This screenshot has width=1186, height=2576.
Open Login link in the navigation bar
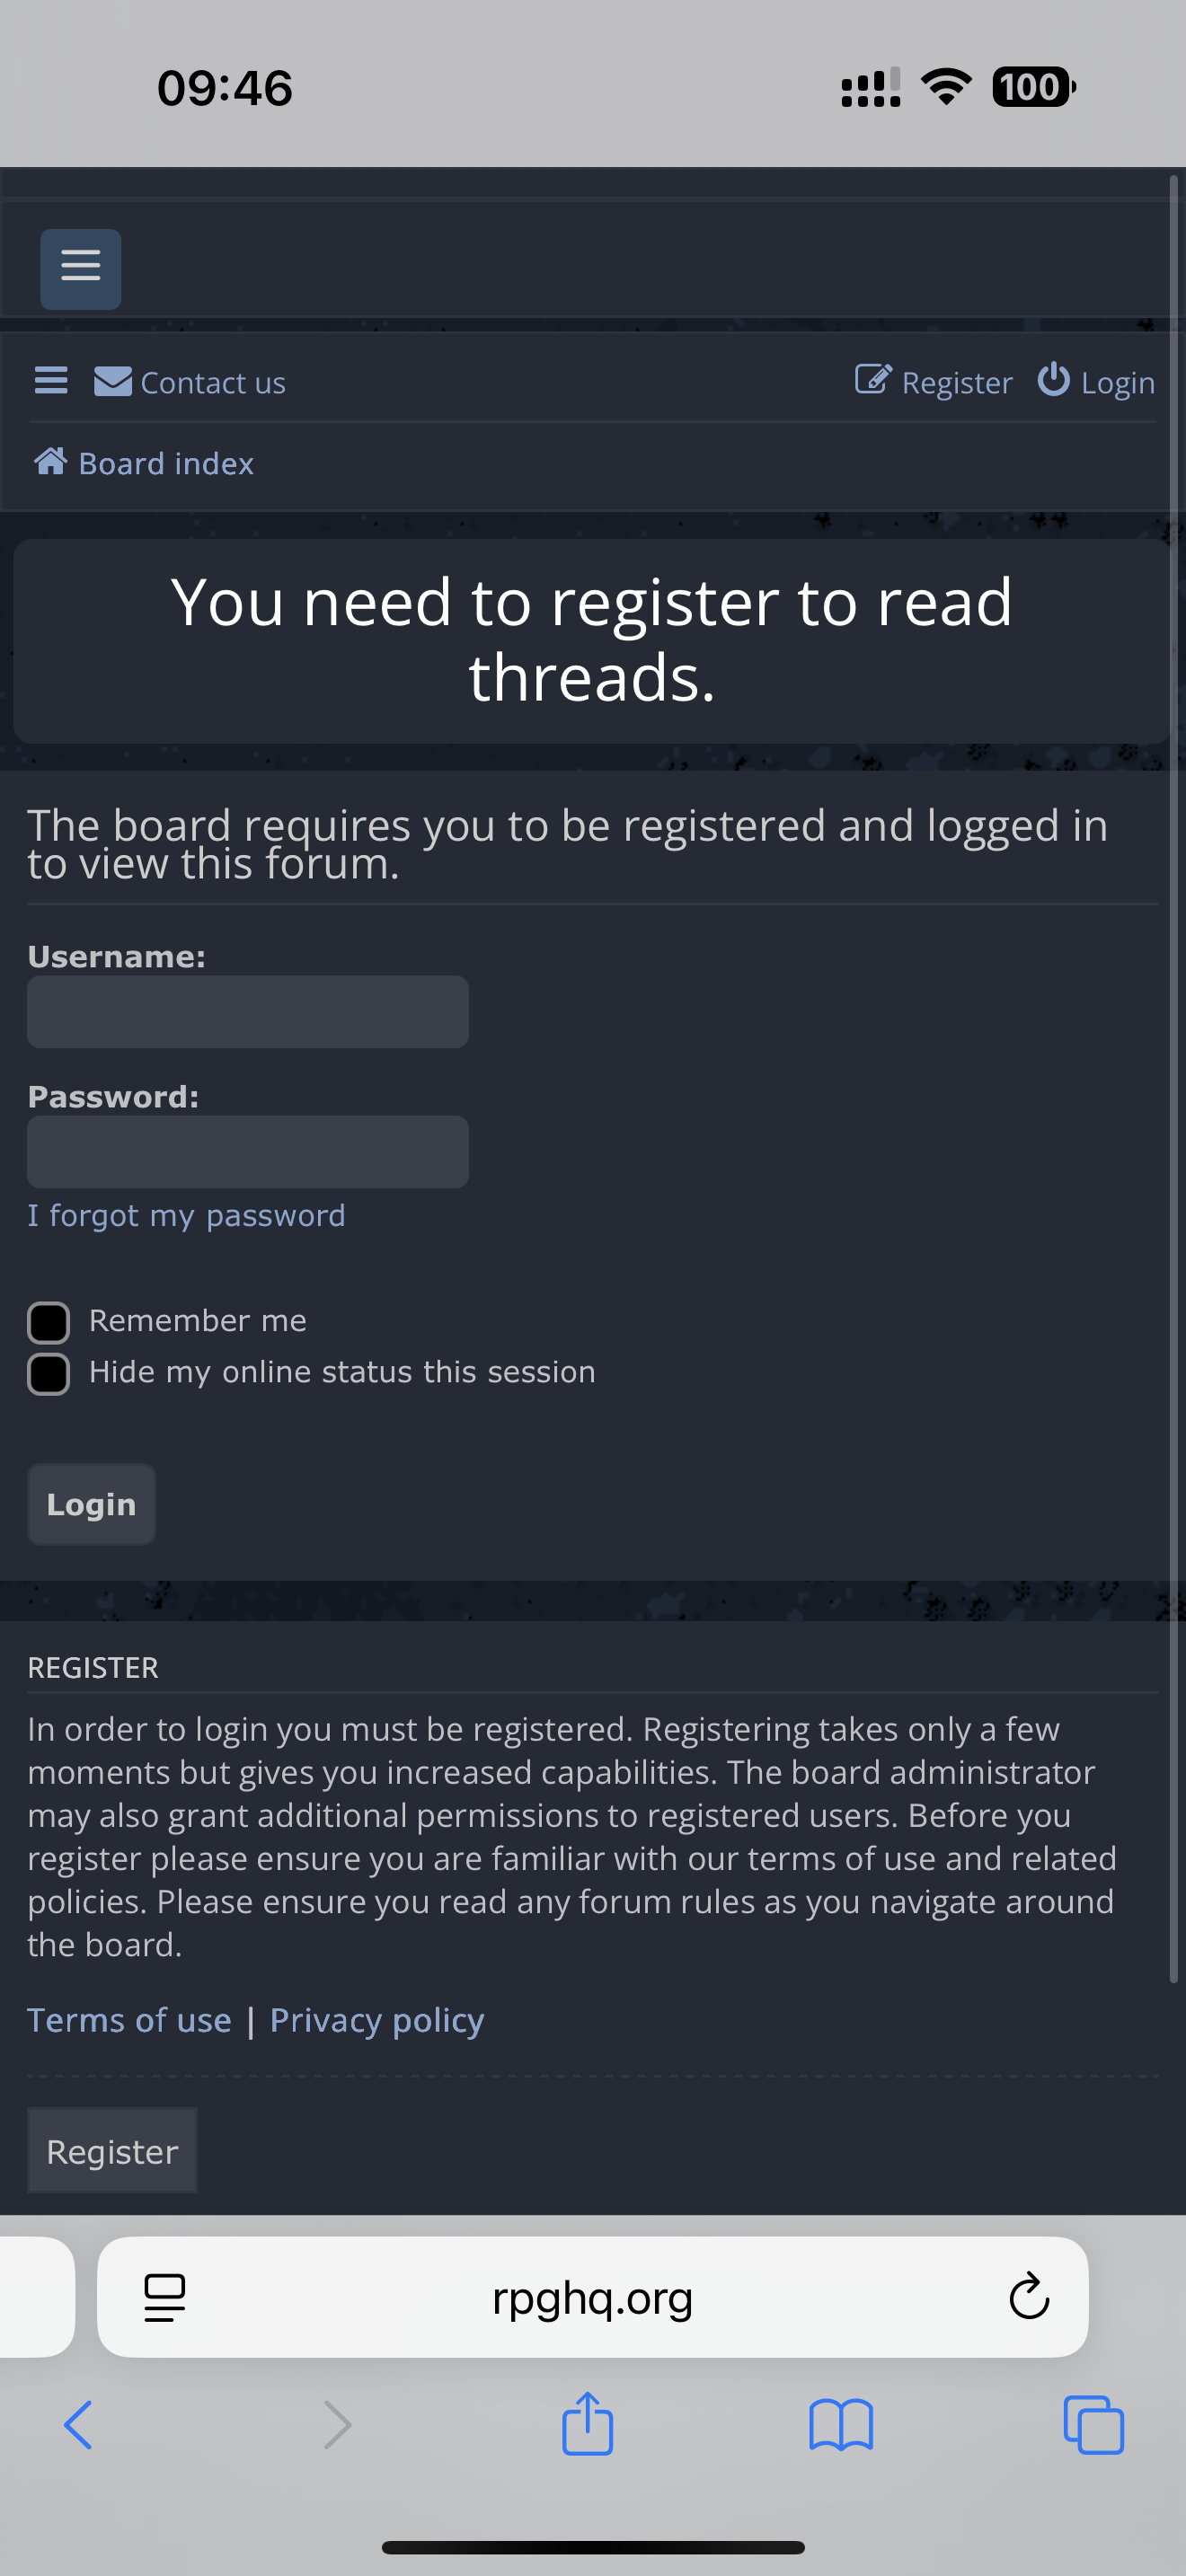1096,381
